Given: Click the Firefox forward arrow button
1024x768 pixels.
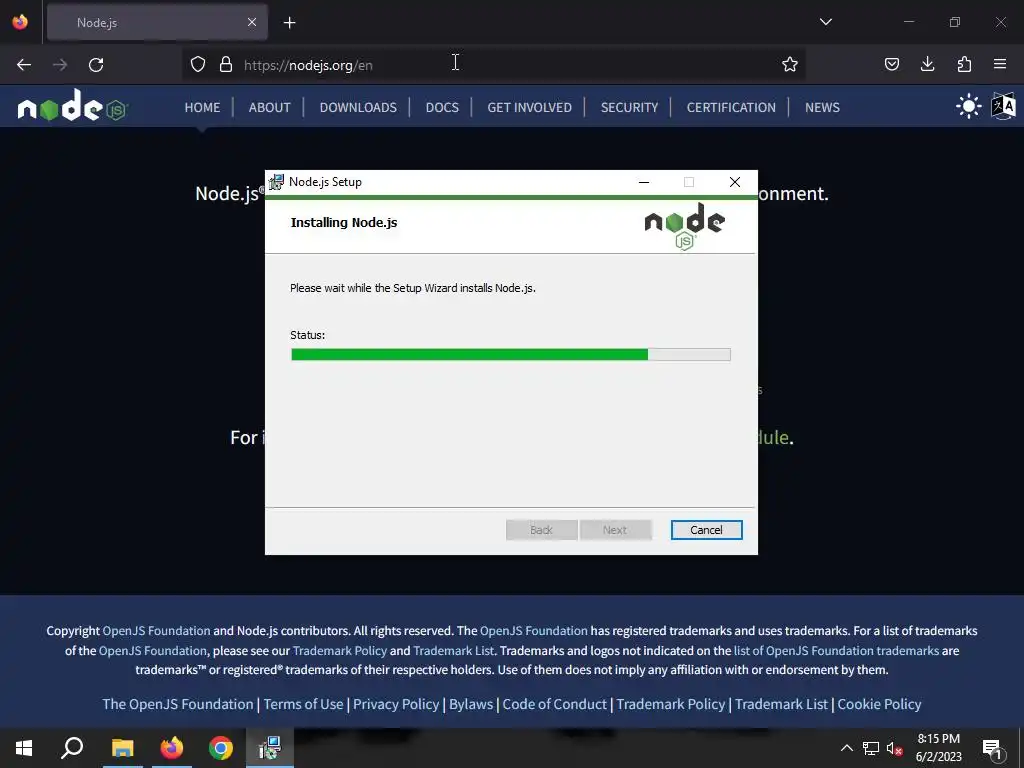Looking at the screenshot, I should [60, 65].
